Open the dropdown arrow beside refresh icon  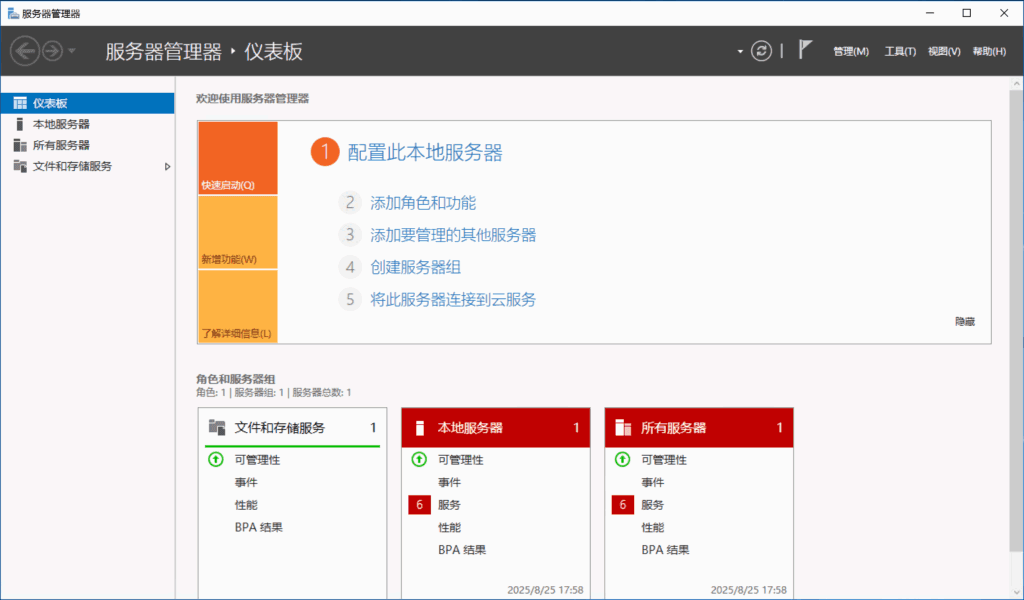740,51
